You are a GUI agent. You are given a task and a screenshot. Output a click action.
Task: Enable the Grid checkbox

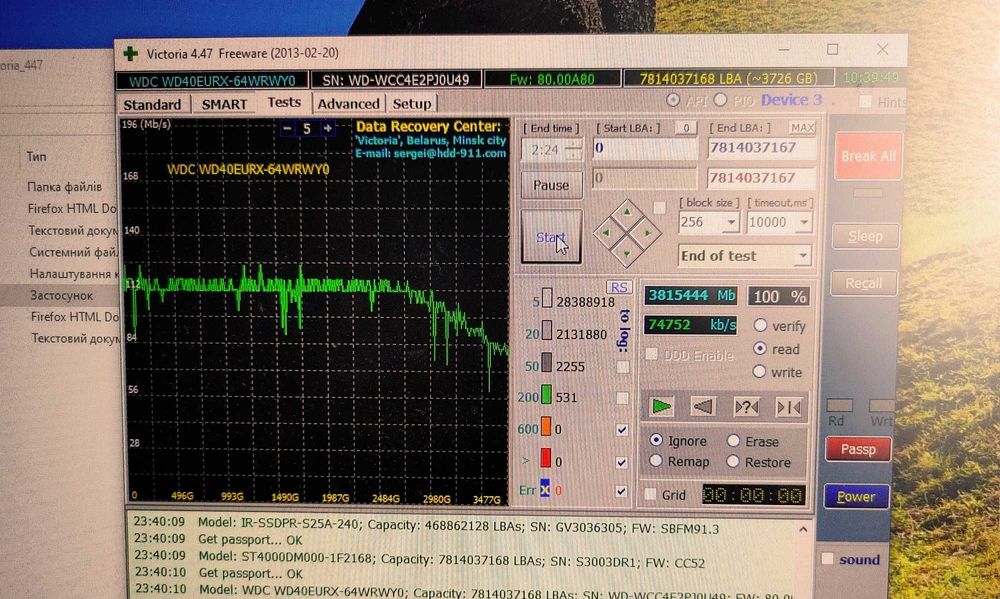(x=651, y=494)
